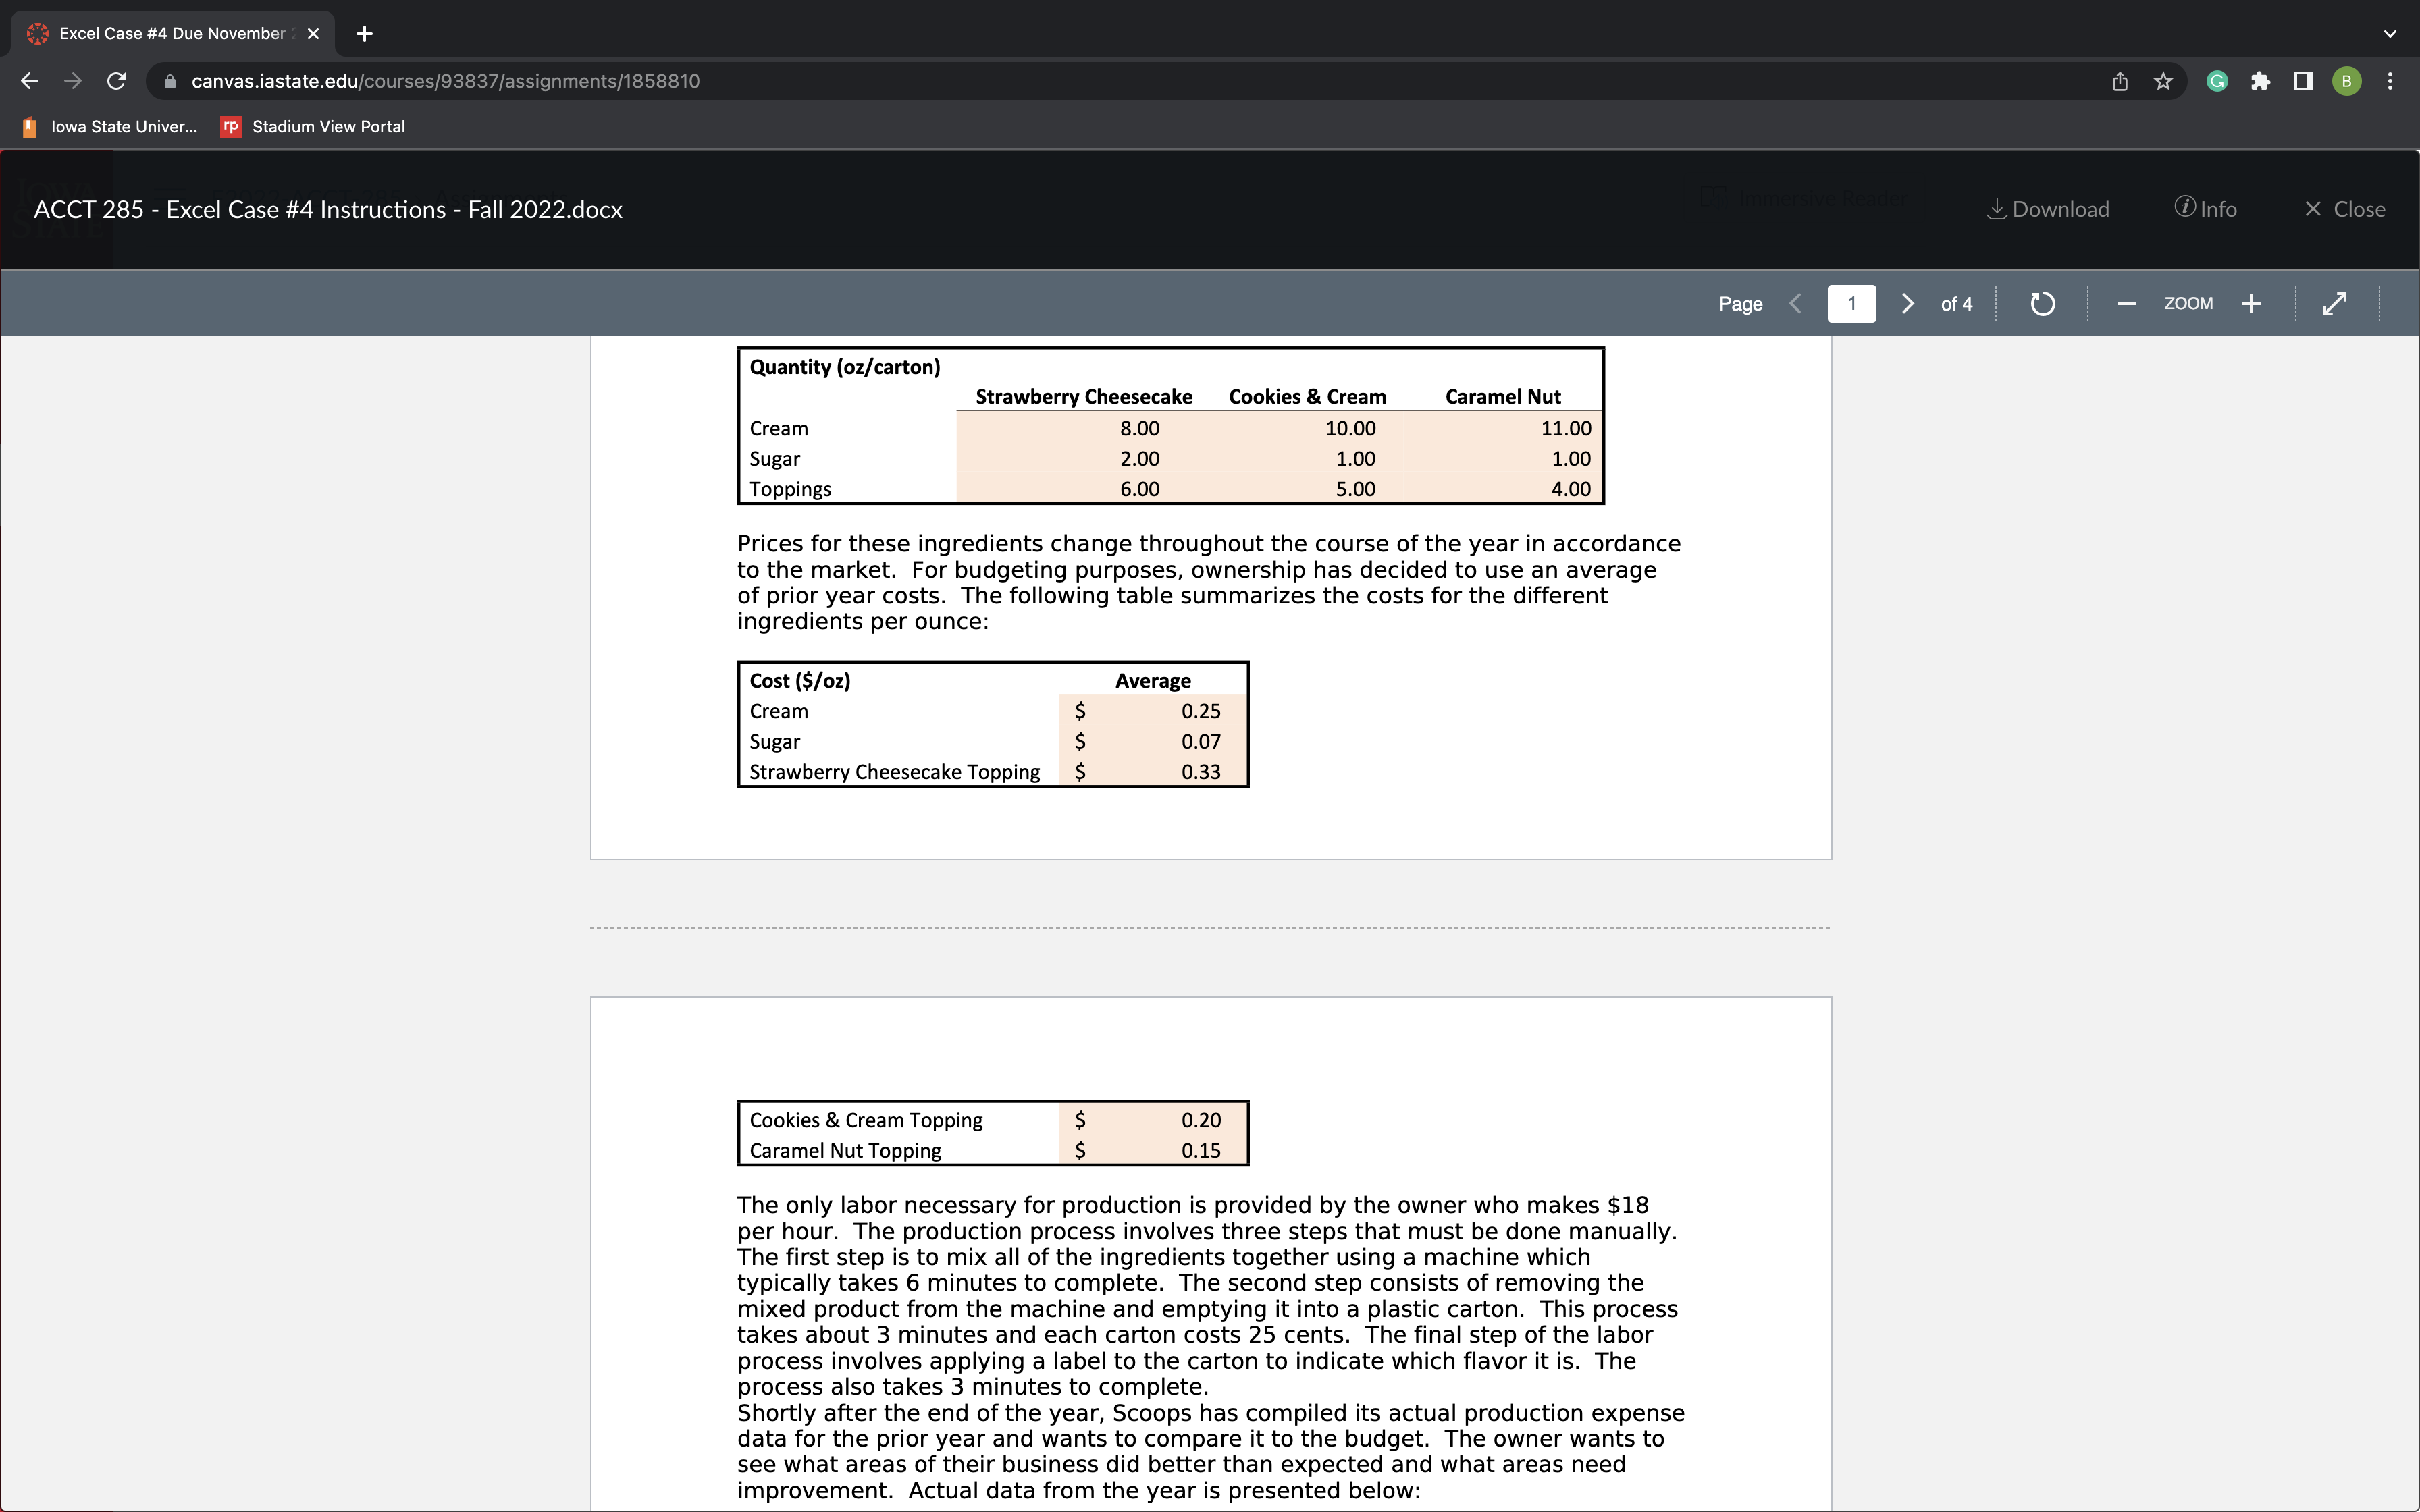The height and width of the screenshot is (1512, 2420).
Task: Go to previous document page
Action: coord(1796,303)
